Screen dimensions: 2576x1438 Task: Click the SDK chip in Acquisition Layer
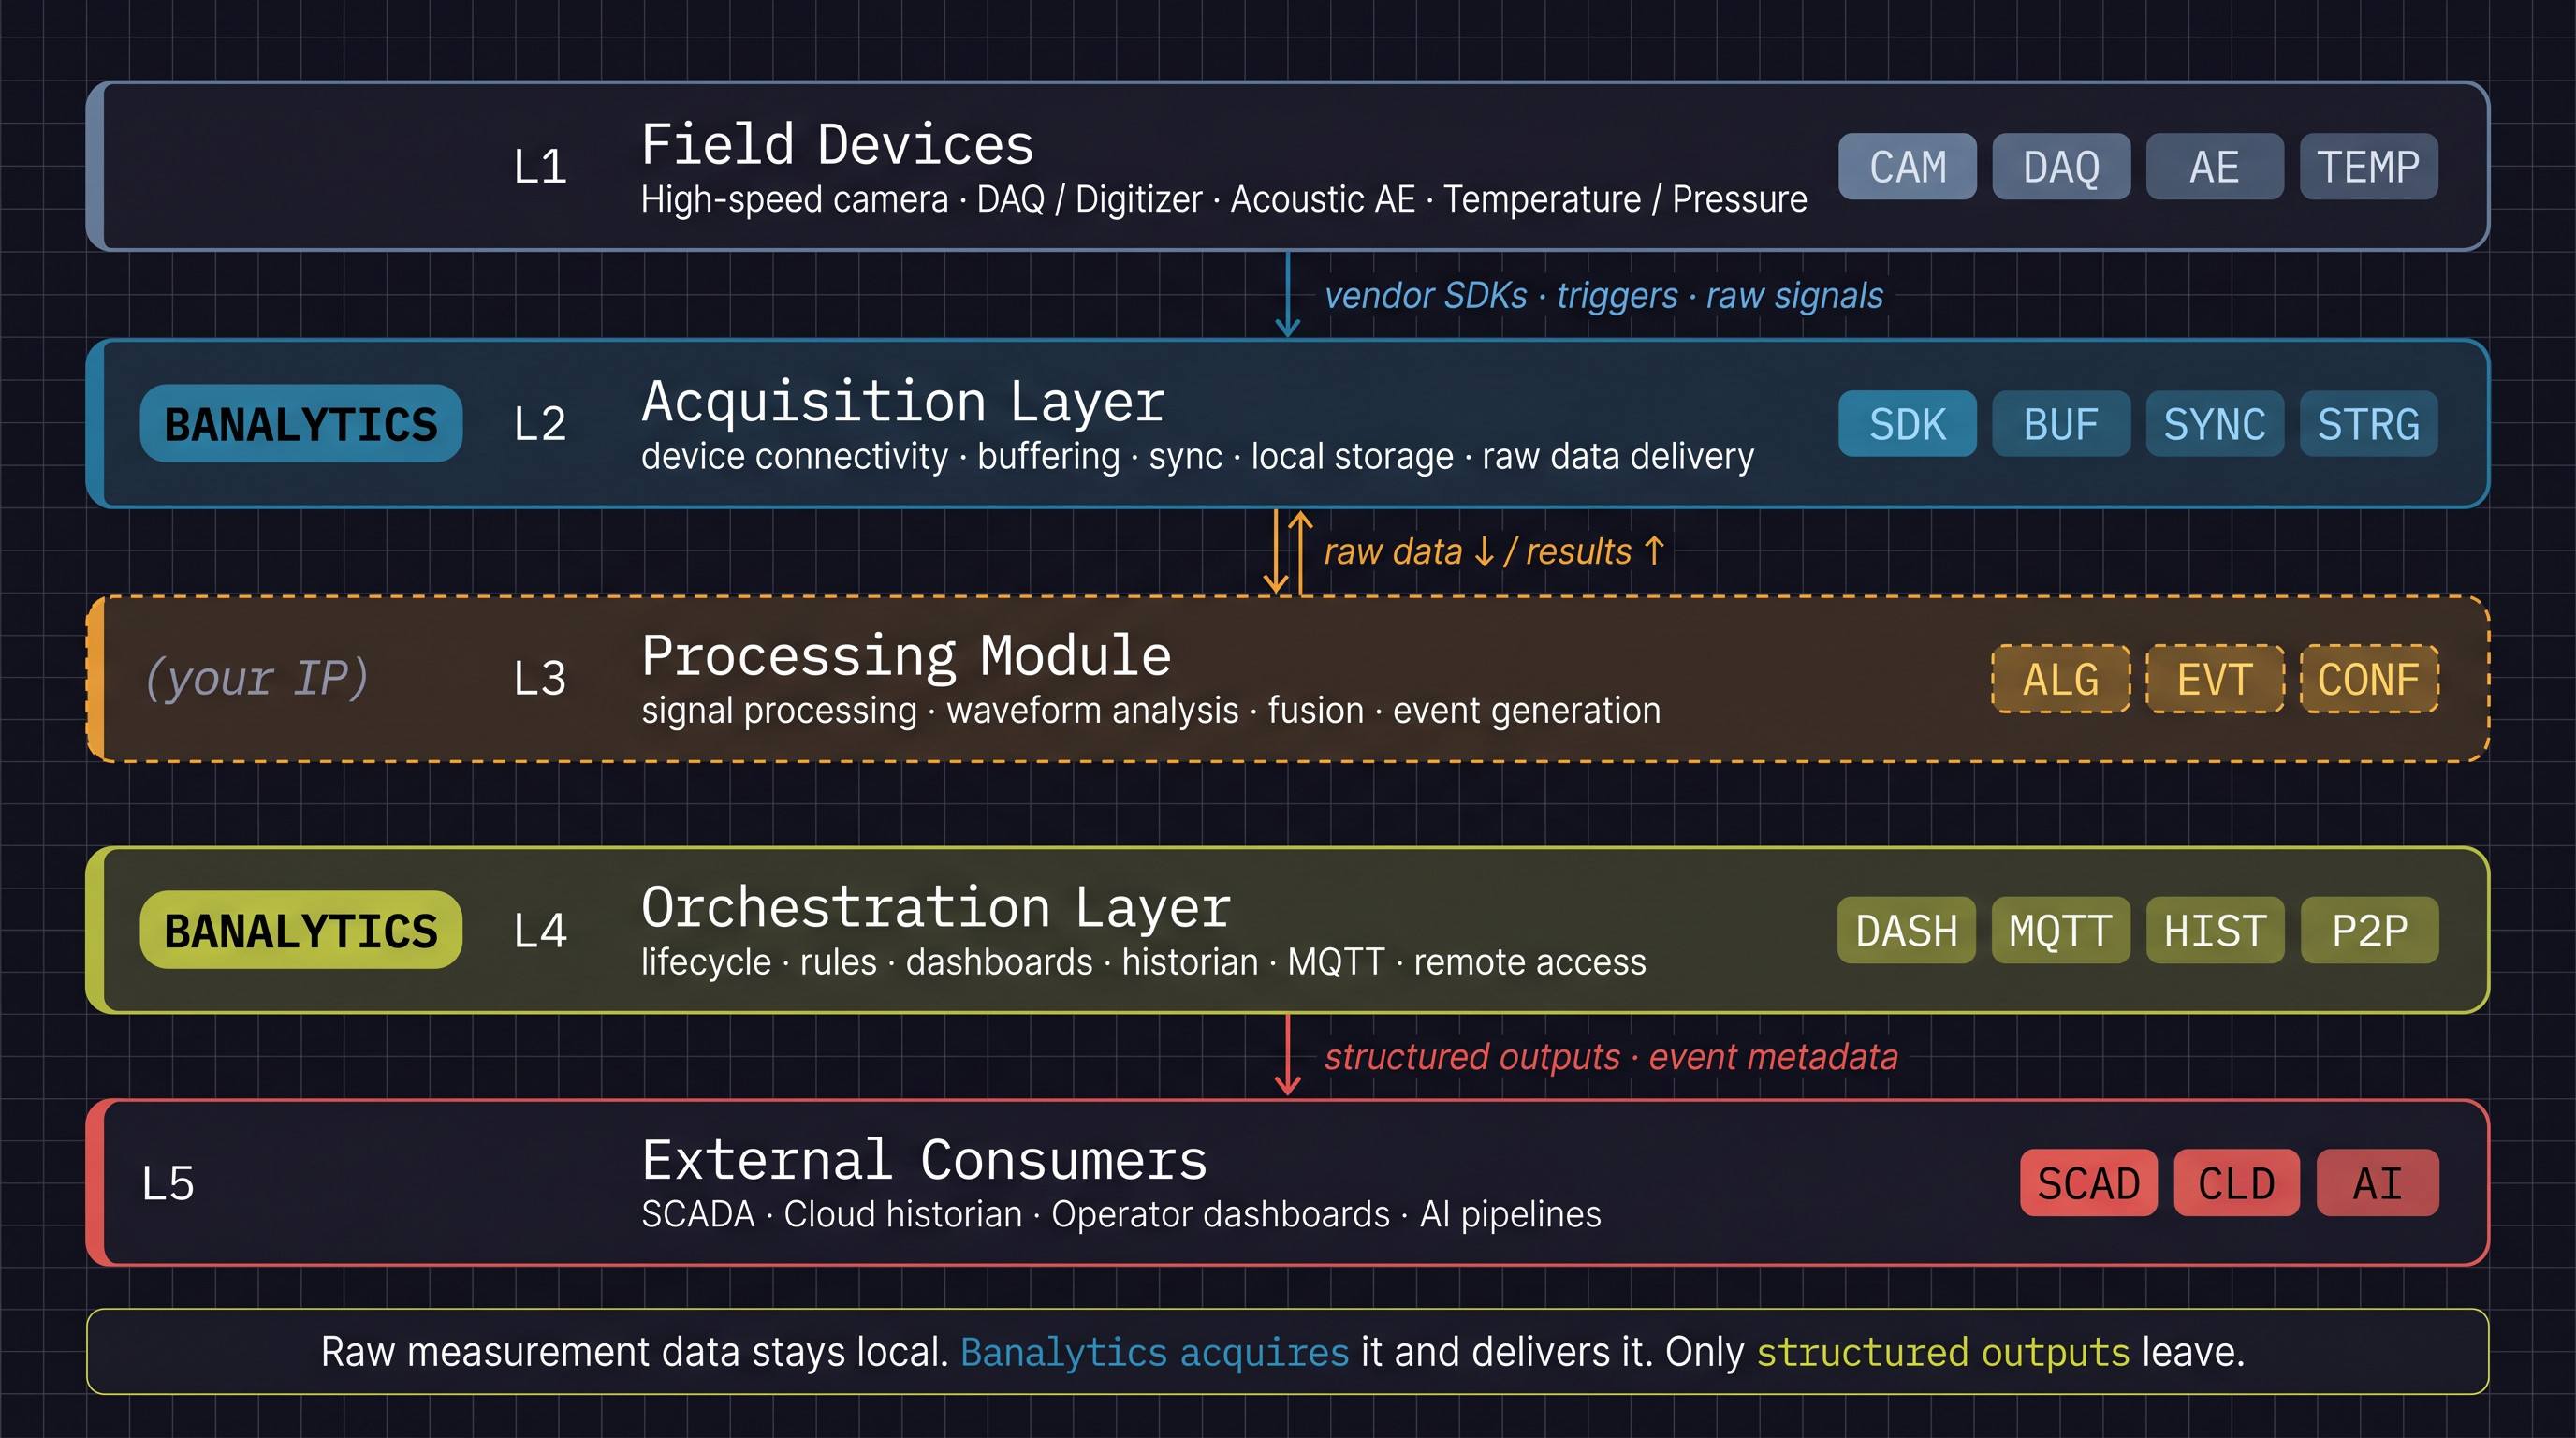pos(1907,423)
